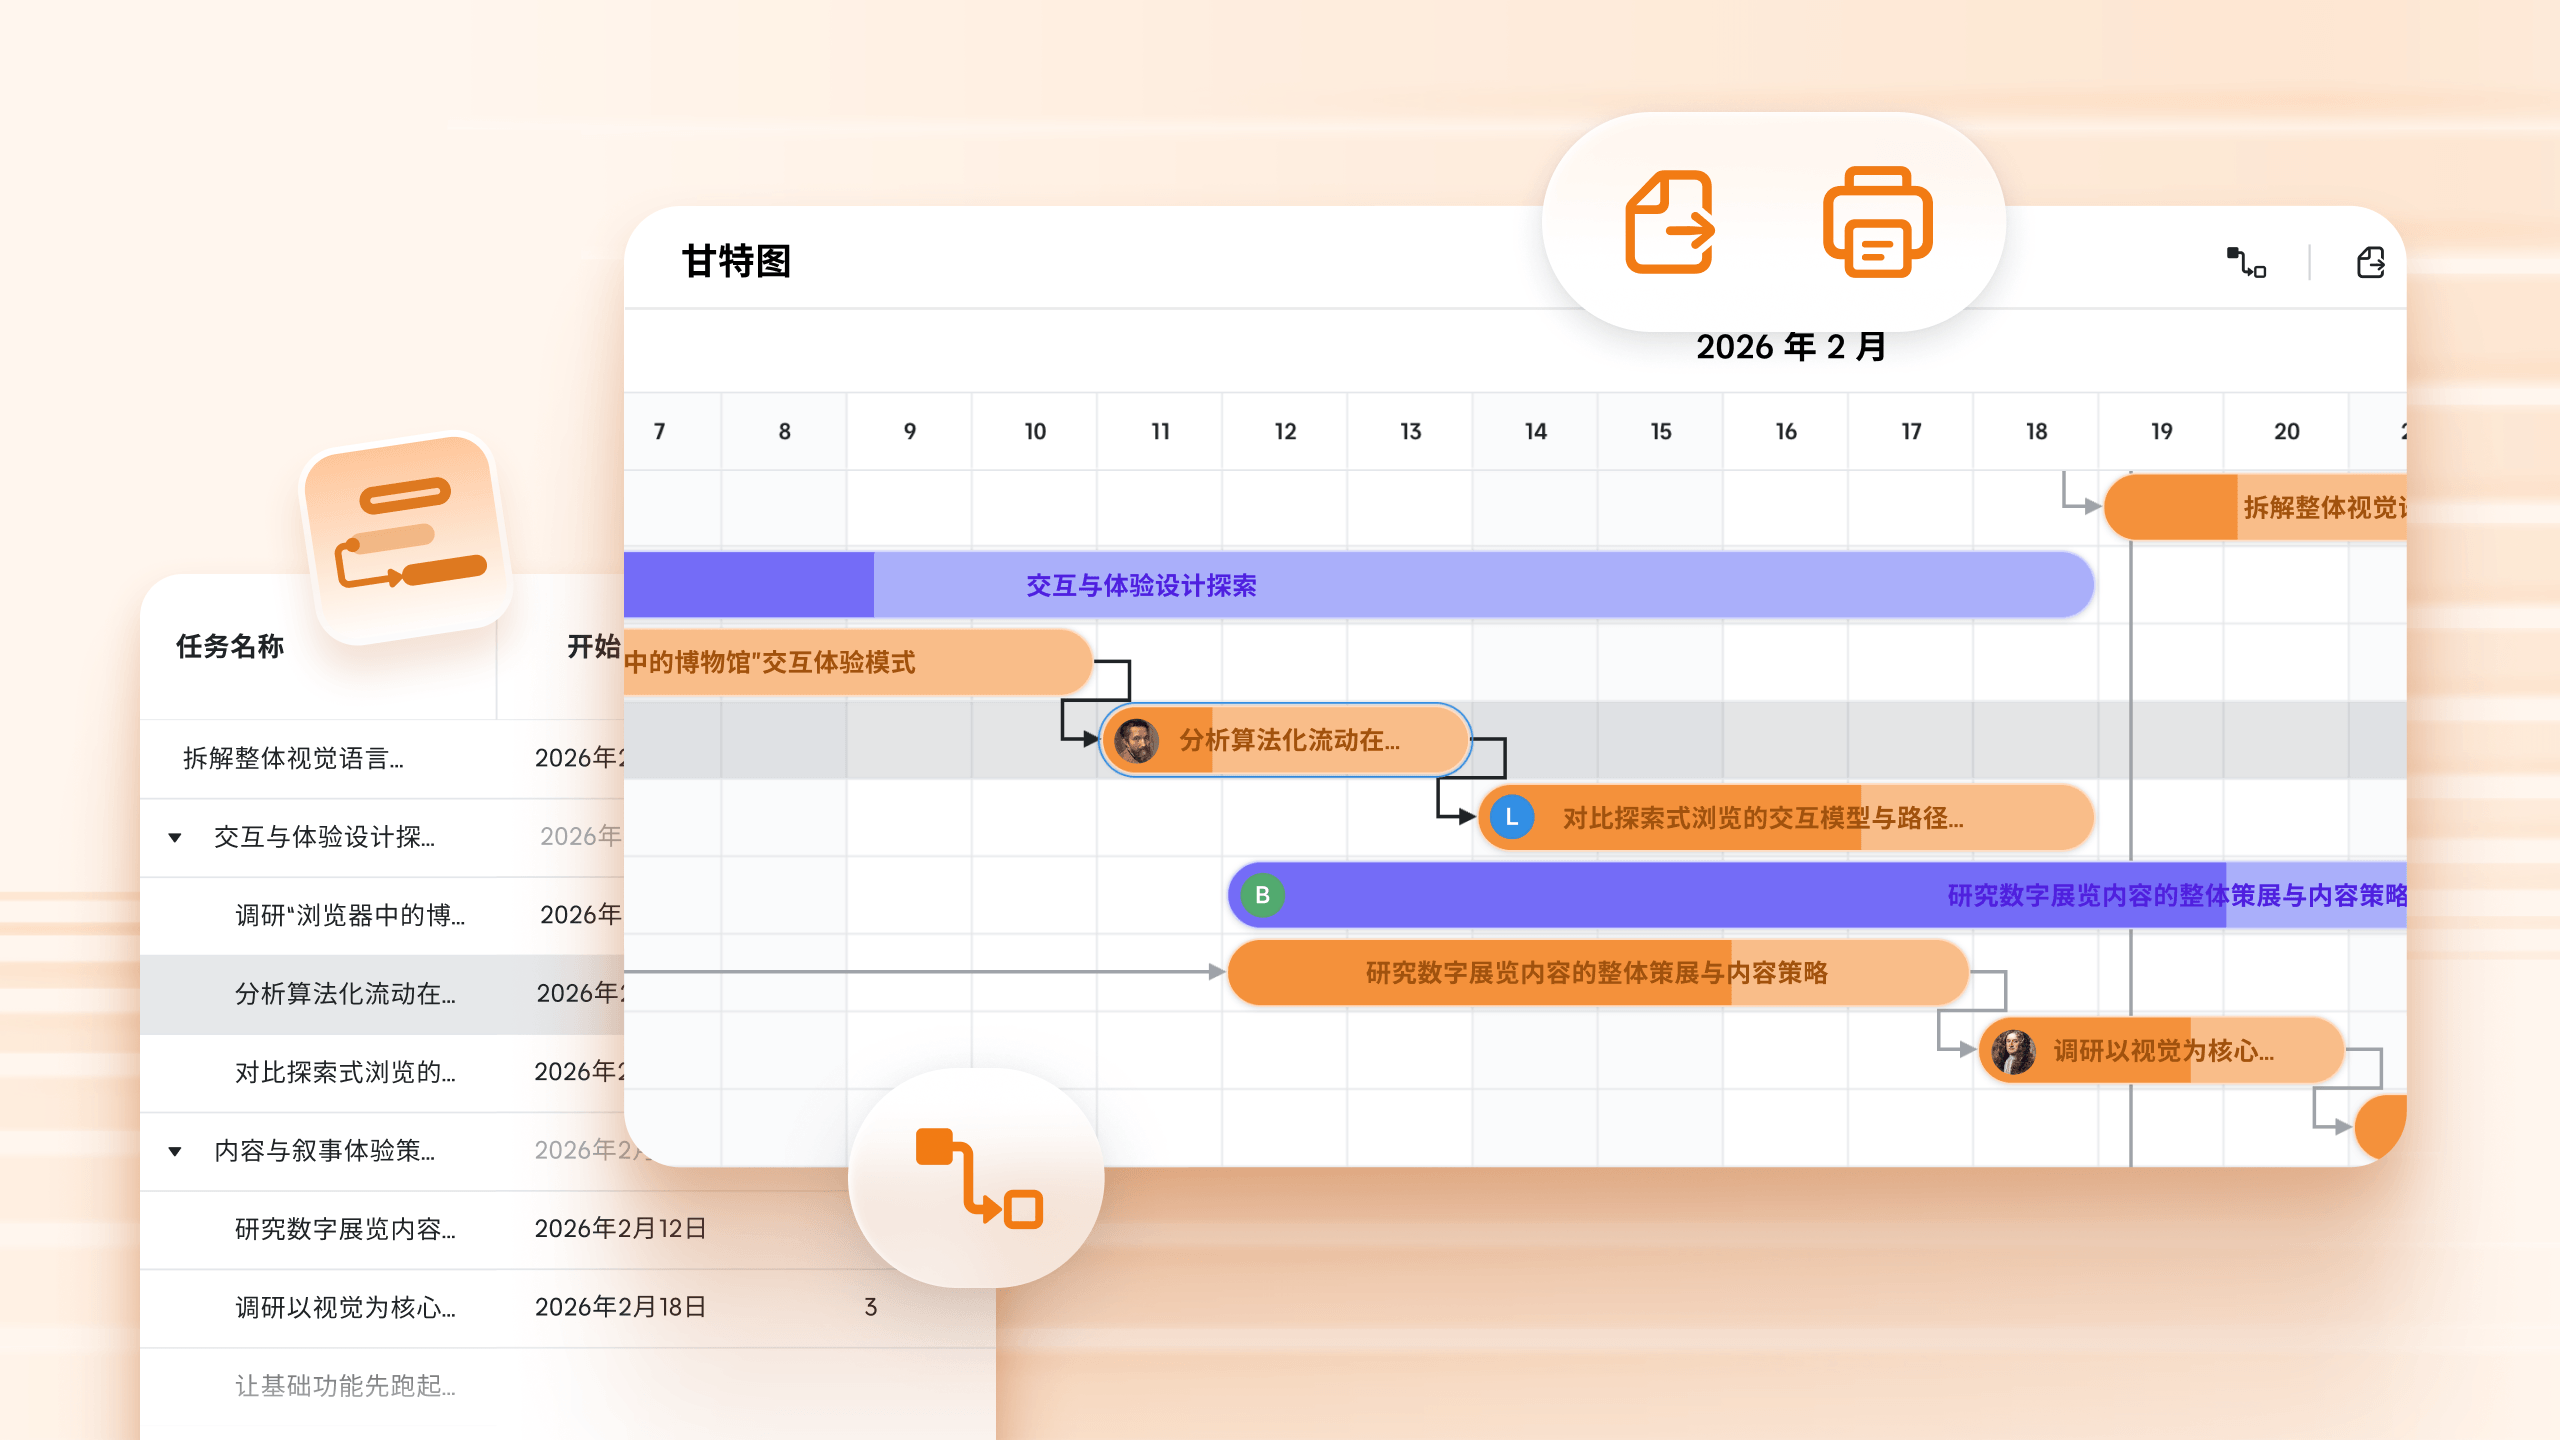Select the 对比探索式浏览的 task row
This screenshot has width=2560, height=1440.
click(345, 1072)
